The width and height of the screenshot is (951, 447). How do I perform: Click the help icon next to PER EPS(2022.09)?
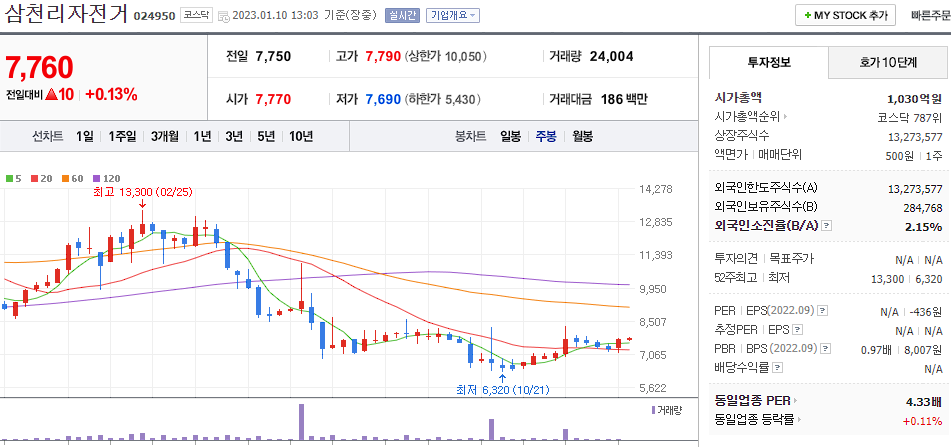[822, 311]
